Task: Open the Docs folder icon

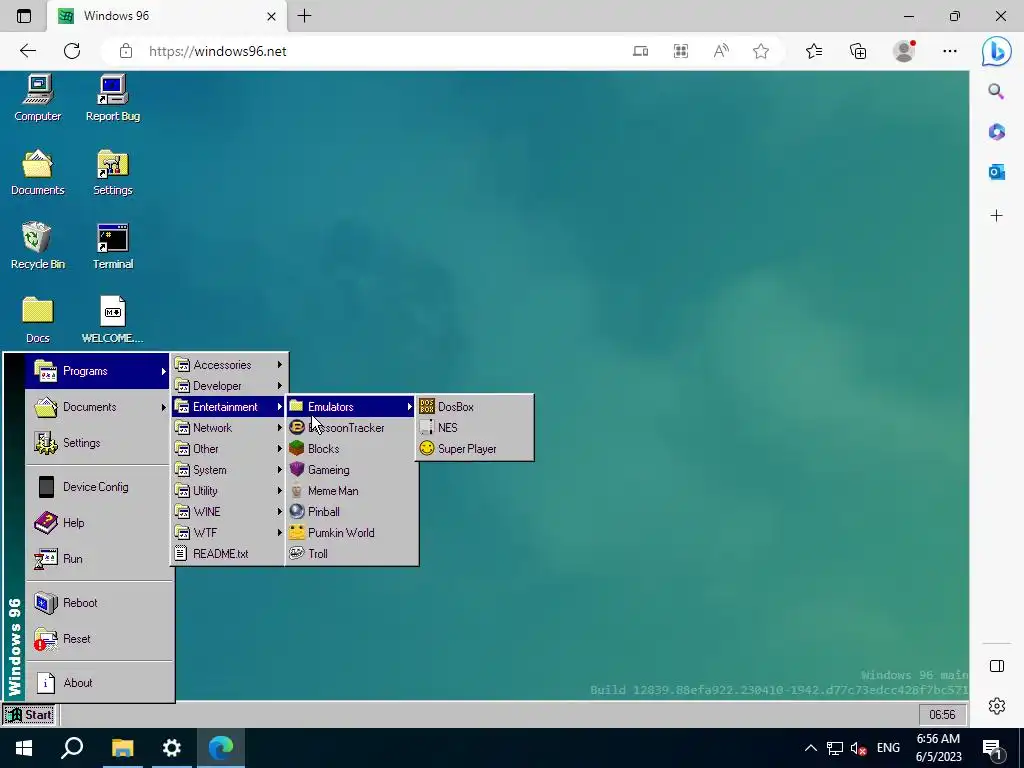Action: click(37, 320)
